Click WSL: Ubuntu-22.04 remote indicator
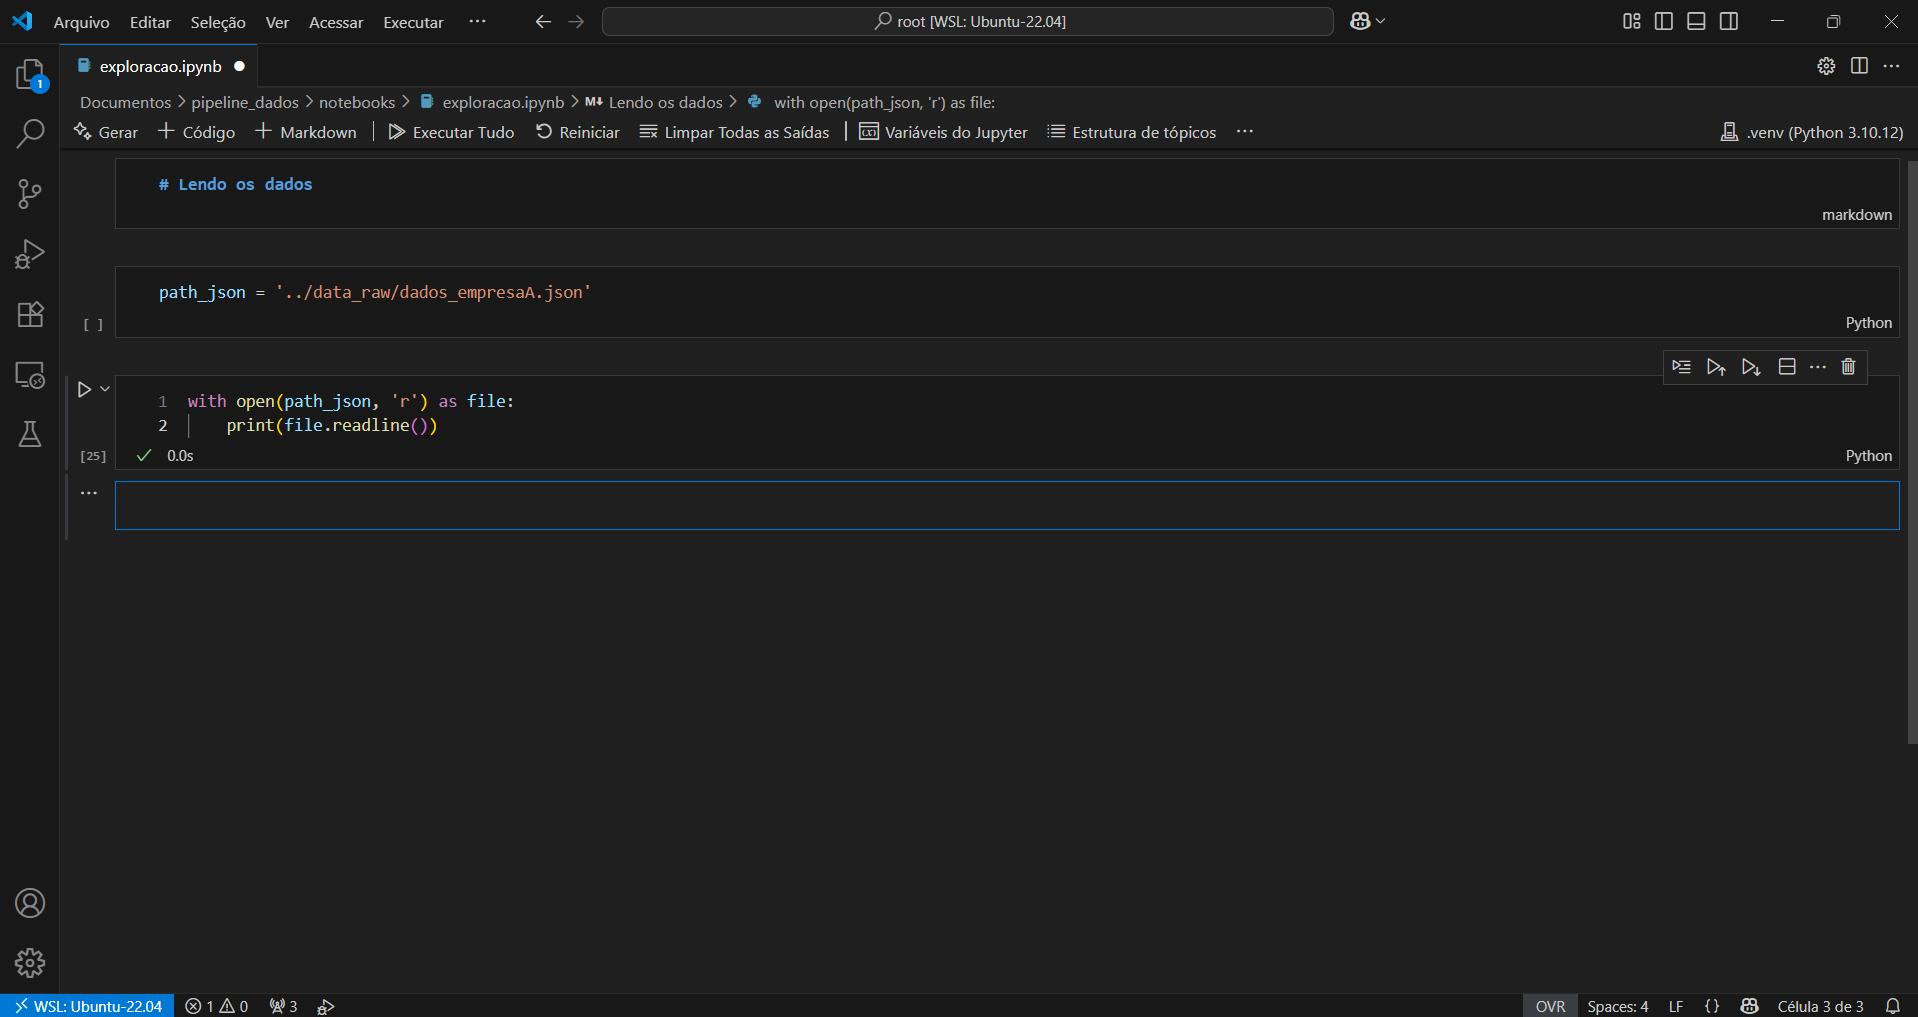Viewport: 1918px width, 1017px height. [87, 1006]
